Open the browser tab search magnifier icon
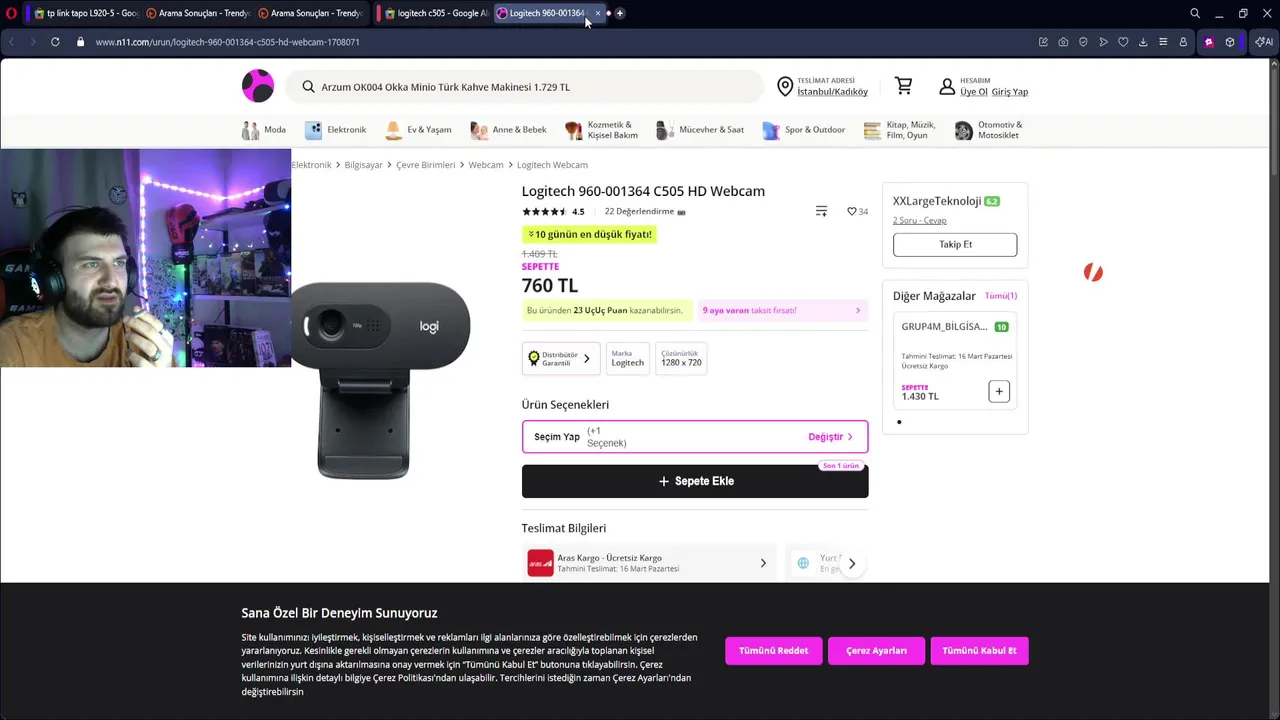Image resolution: width=1280 pixels, height=720 pixels. pos(1195,13)
